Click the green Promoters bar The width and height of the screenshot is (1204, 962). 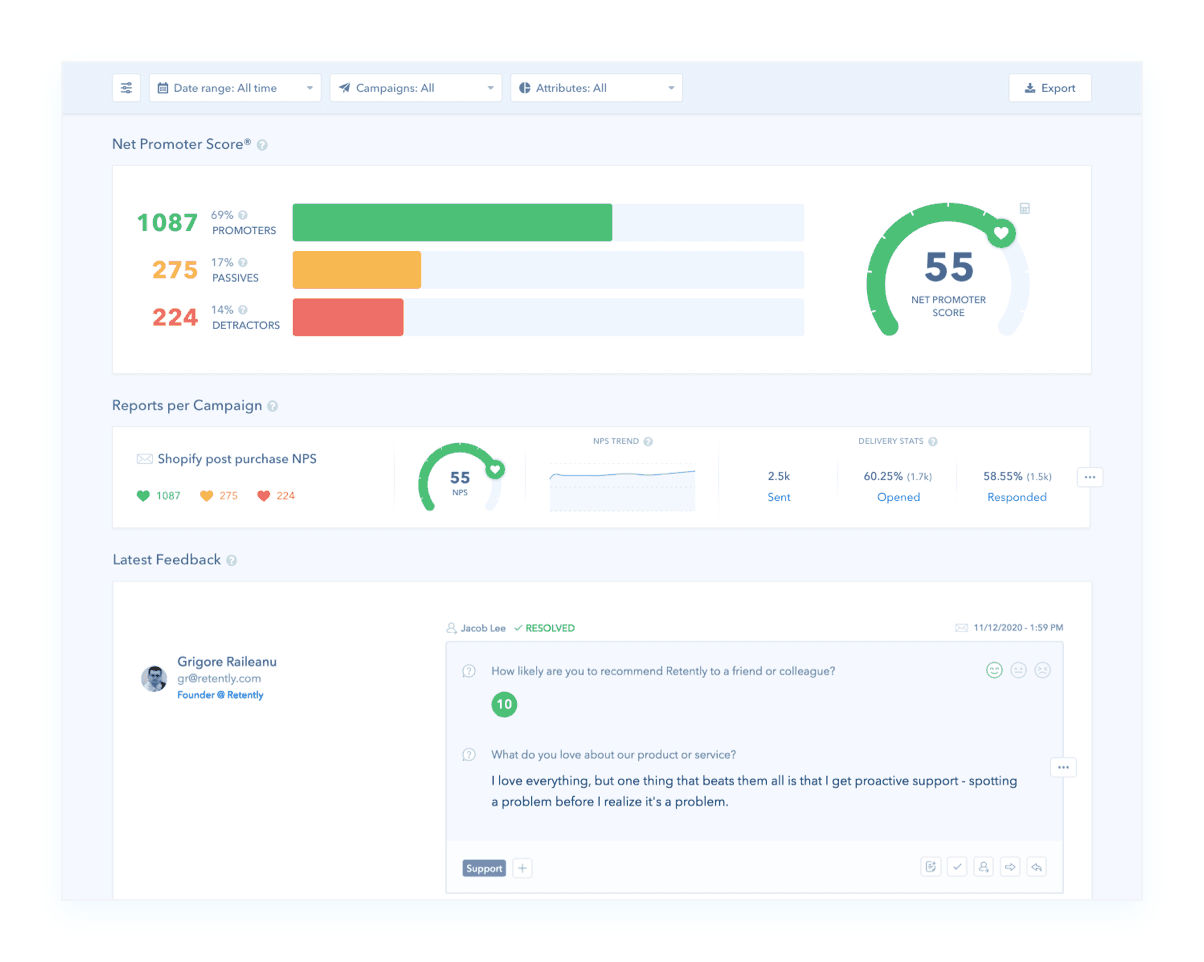click(452, 222)
